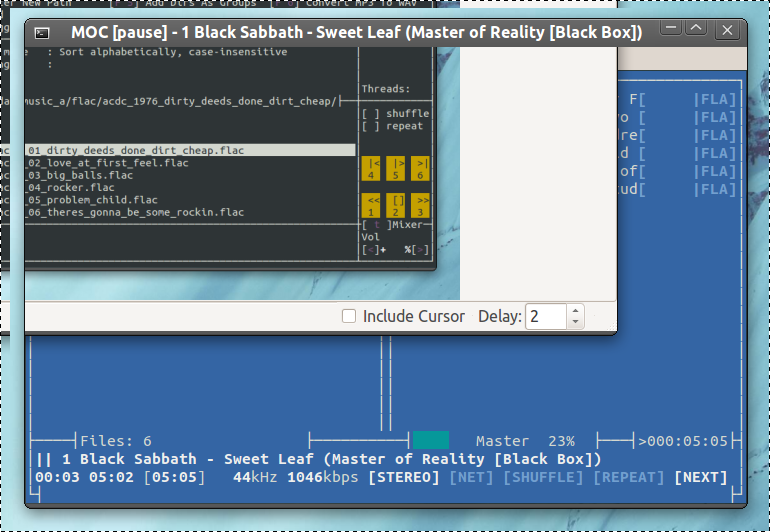Click the stop button labeled 2
This screenshot has width=770, height=532.
click(395, 206)
